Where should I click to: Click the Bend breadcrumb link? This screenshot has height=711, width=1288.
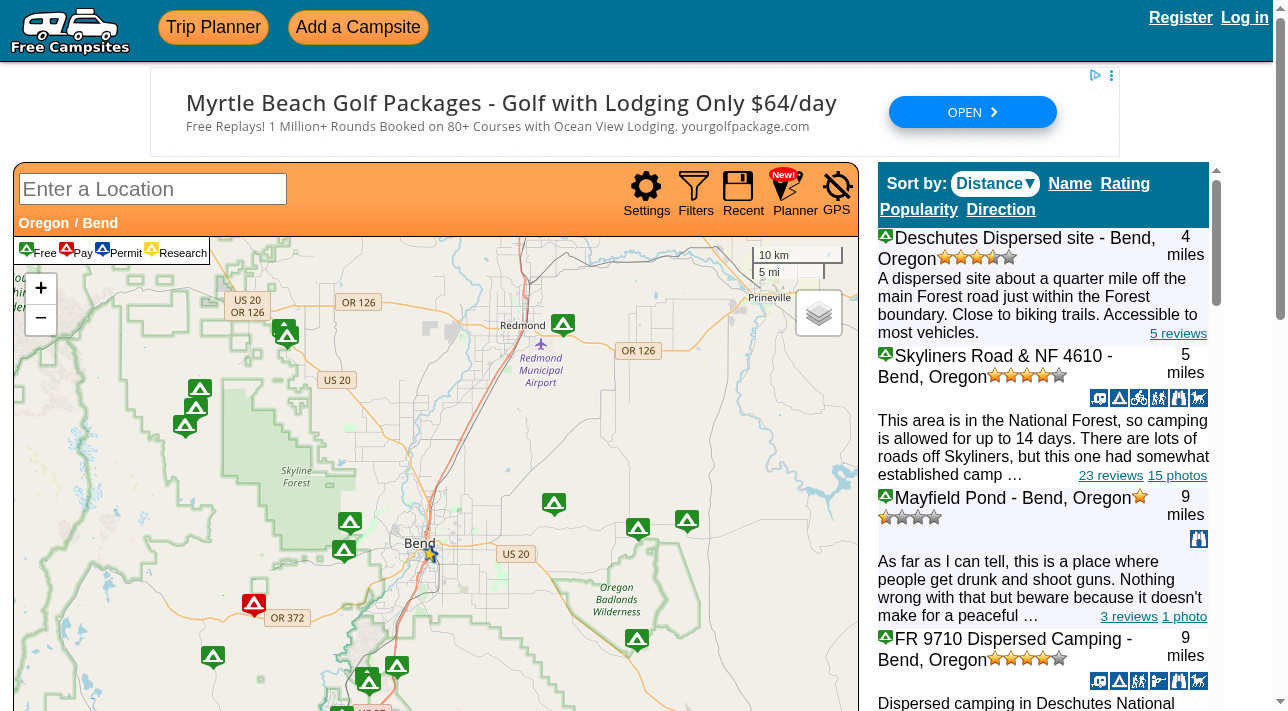[100, 223]
